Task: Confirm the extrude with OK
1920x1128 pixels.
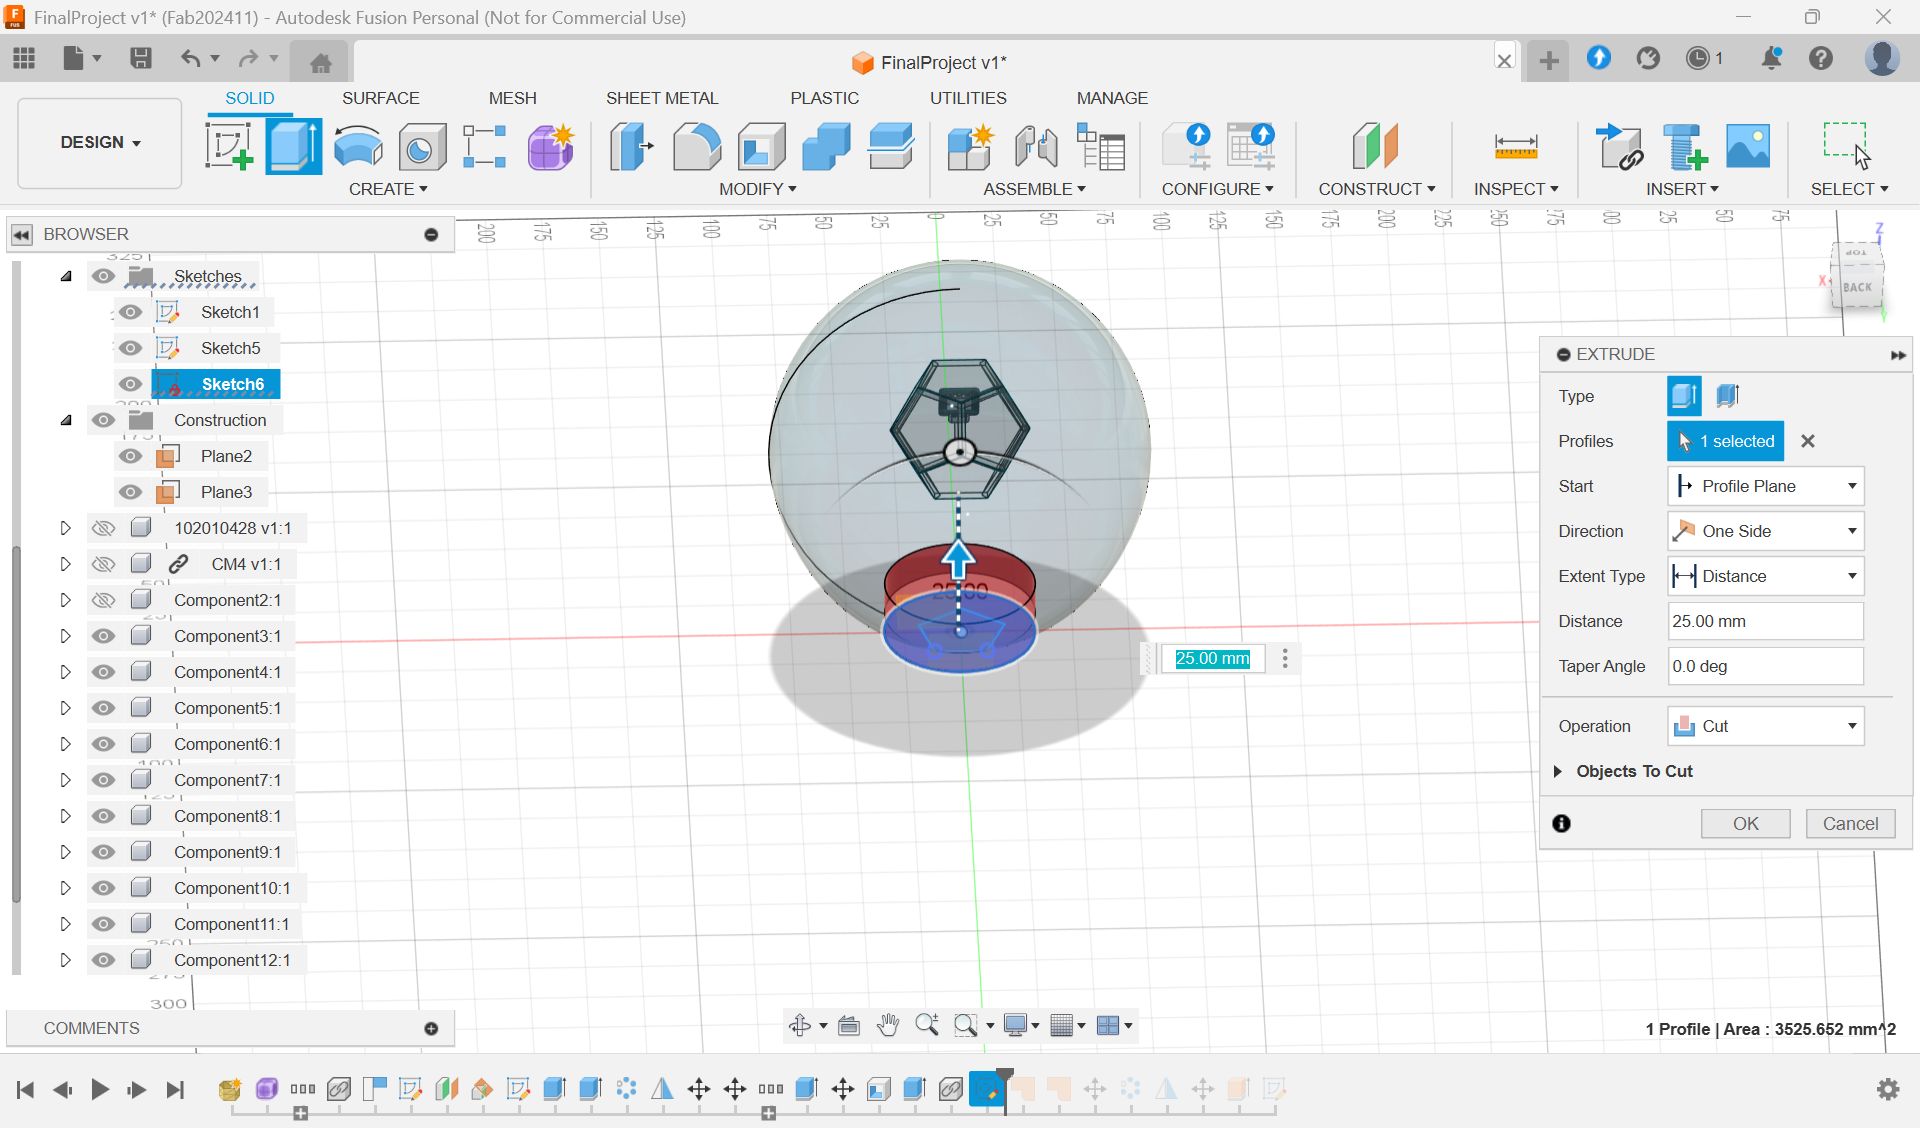Action: click(x=1745, y=823)
